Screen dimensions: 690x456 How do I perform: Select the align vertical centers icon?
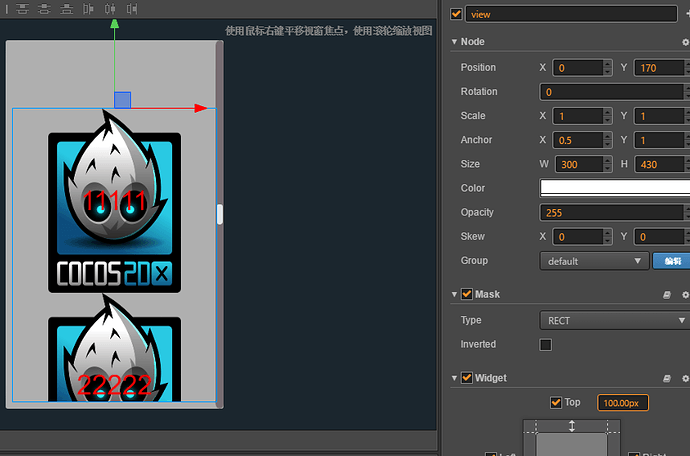pos(44,8)
